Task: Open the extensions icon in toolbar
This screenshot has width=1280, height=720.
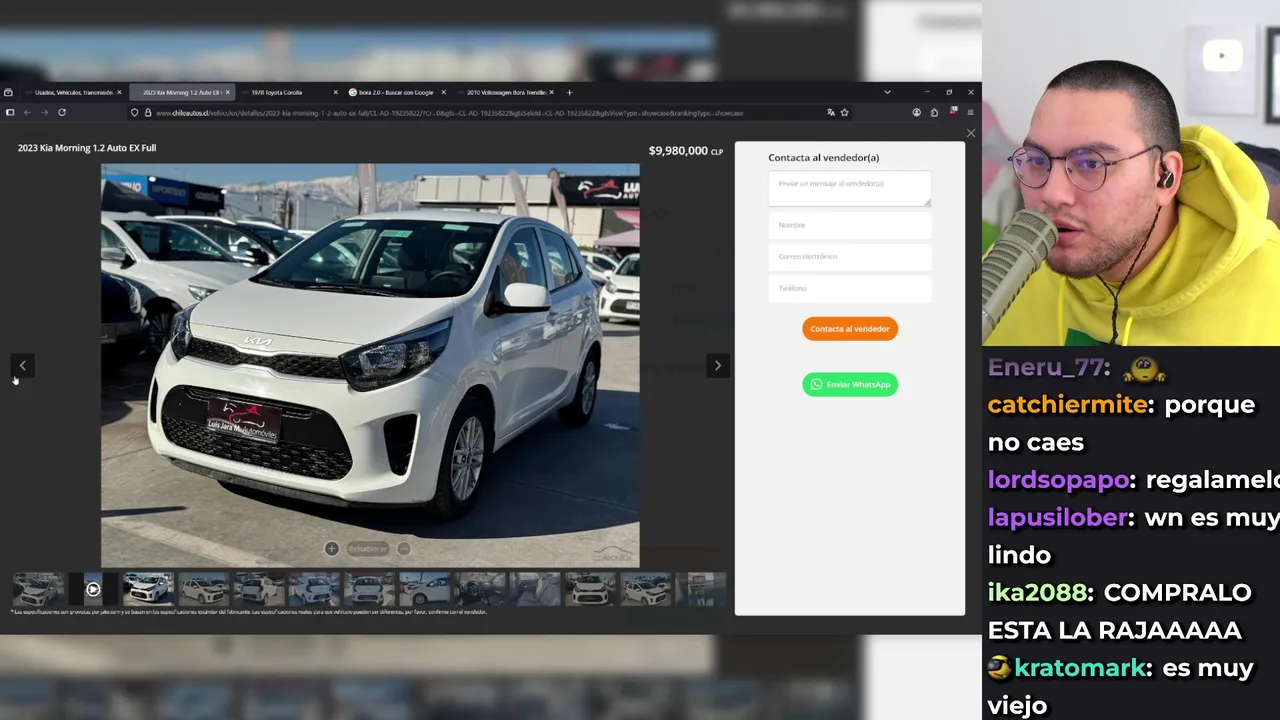Action: pos(934,113)
